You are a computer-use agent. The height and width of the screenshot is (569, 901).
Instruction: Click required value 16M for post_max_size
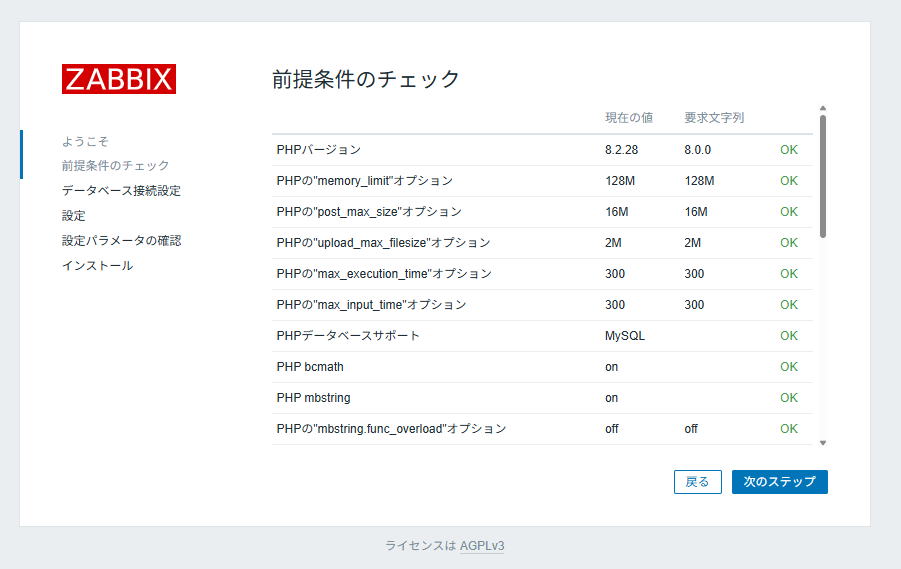(696, 212)
